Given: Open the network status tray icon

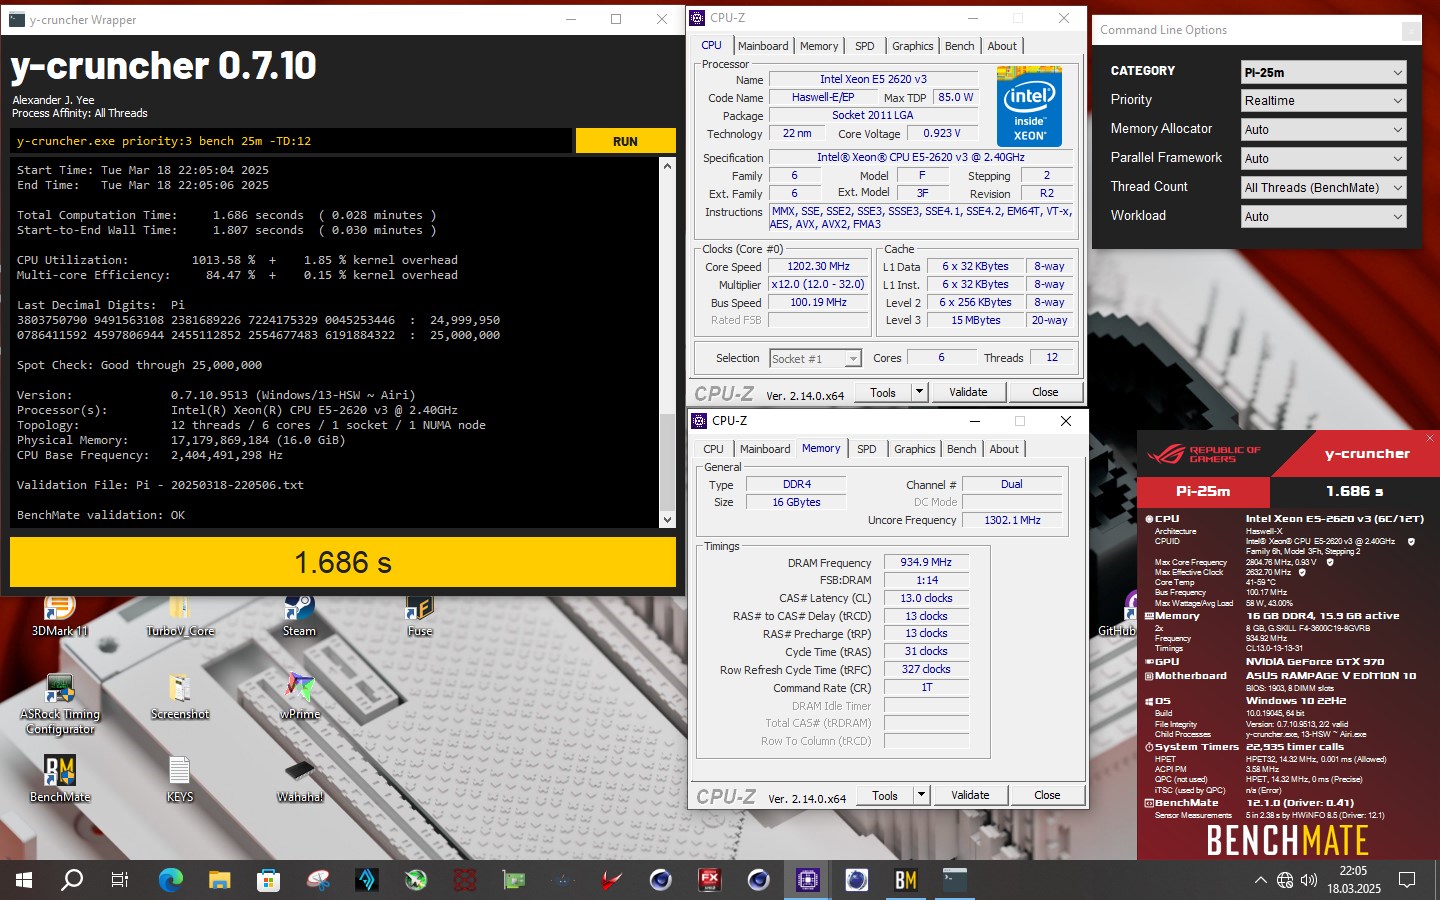Looking at the screenshot, I should pos(1285,881).
